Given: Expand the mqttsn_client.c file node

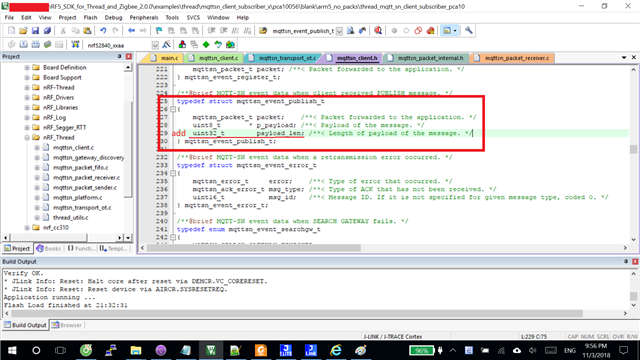Looking at the screenshot, I should pos(37,147).
